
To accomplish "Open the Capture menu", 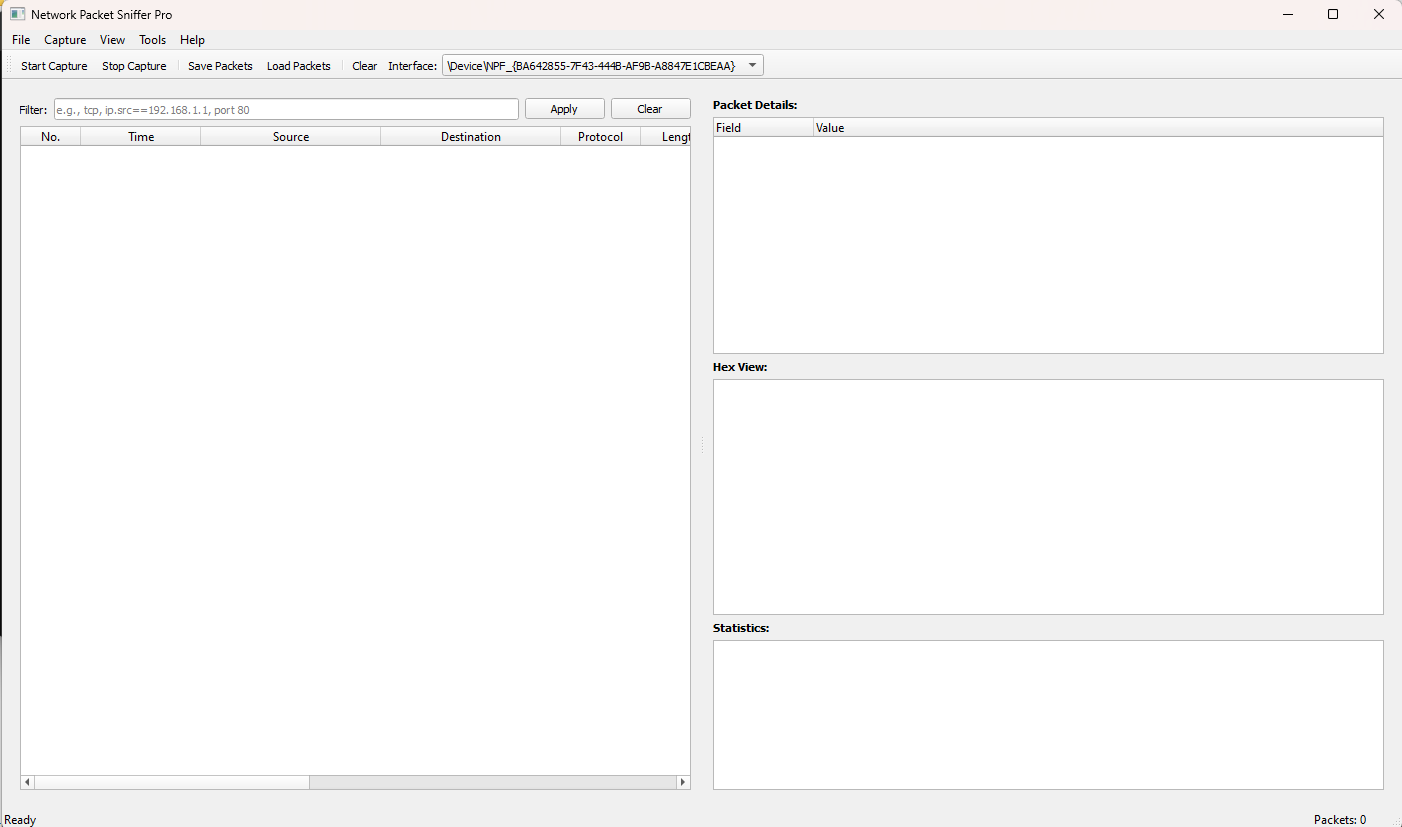I will pyautogui.click(x=65, y=40).
